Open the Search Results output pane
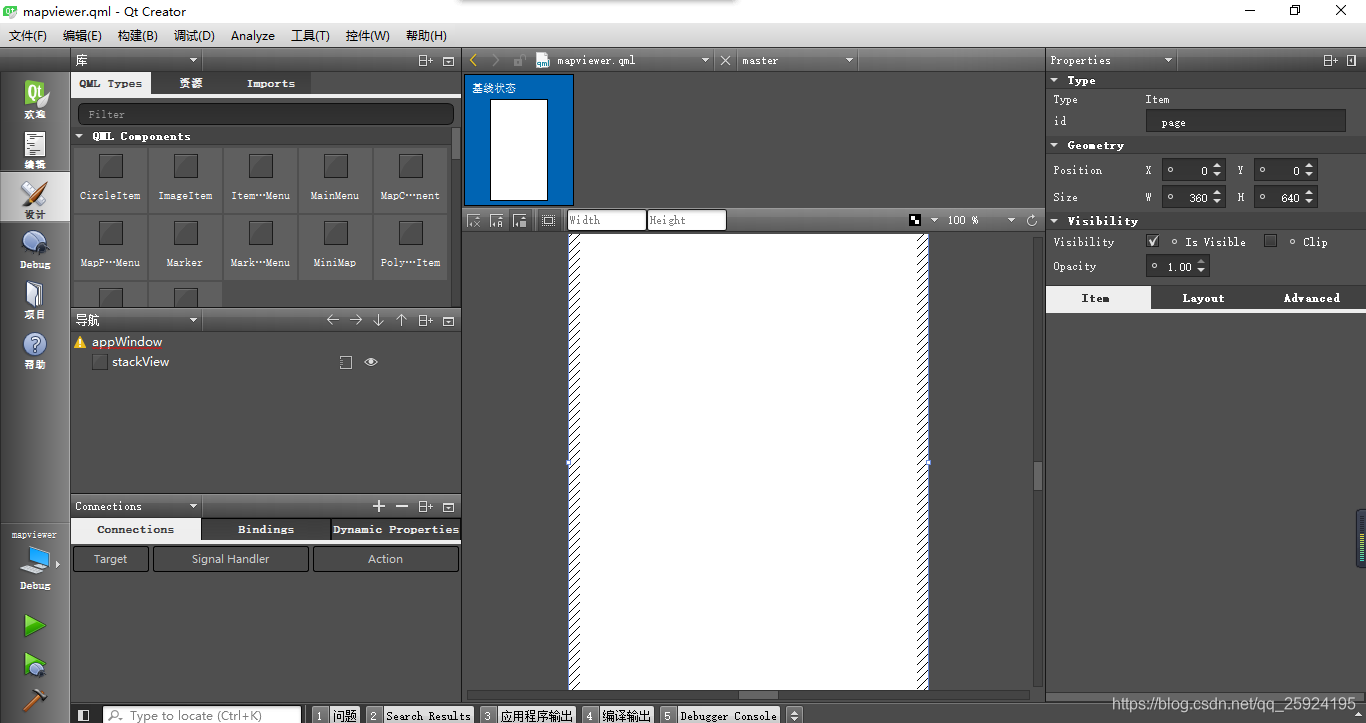This screenshot has width=1366, height=723. [x=419, y=715]
